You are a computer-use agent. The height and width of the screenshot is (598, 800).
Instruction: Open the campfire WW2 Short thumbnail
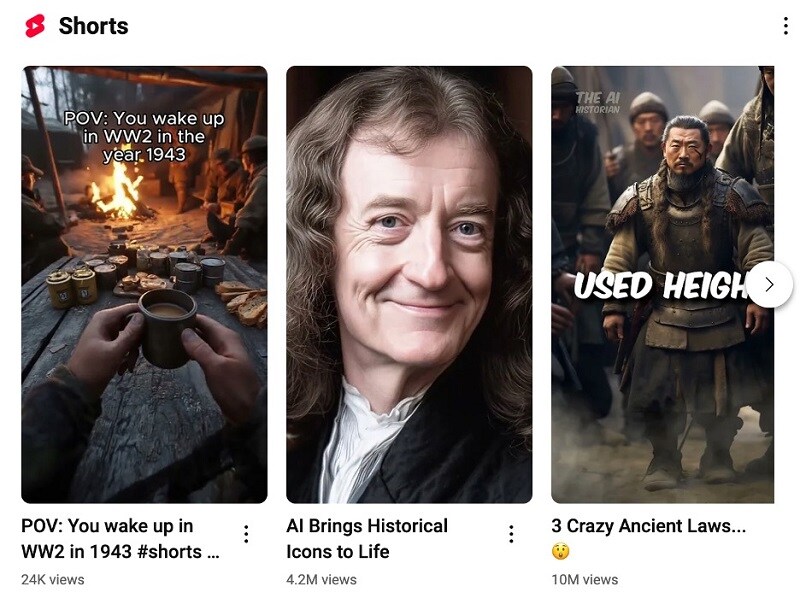click(x=144, y=285)
